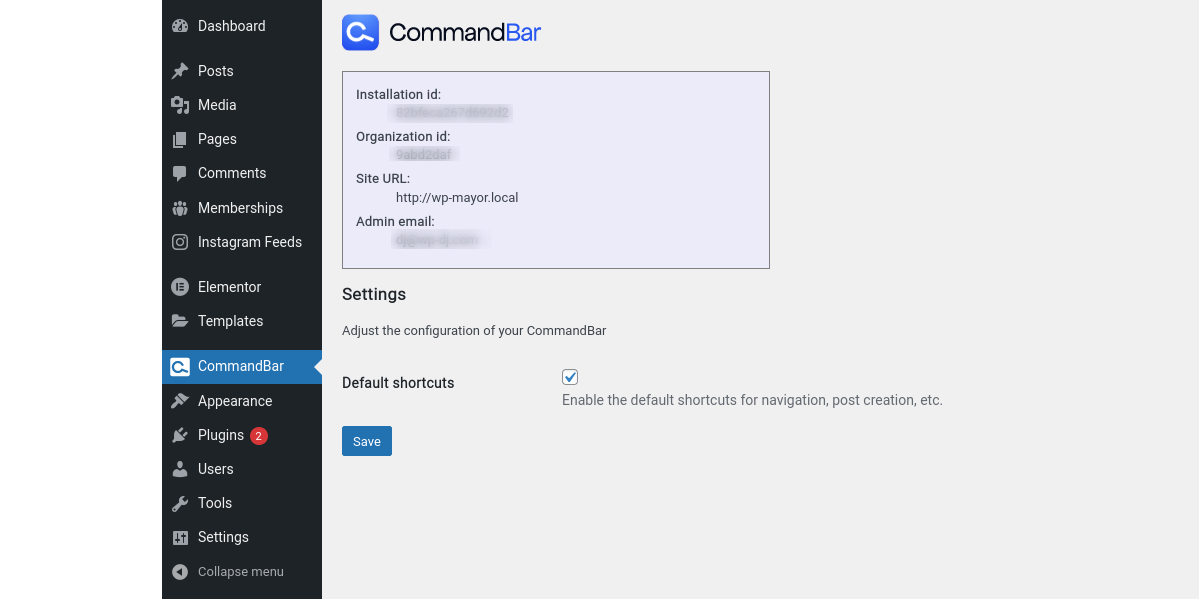Click the Plugins plug icon
This screenshot has height=600, width=1200.
[180, 435]
